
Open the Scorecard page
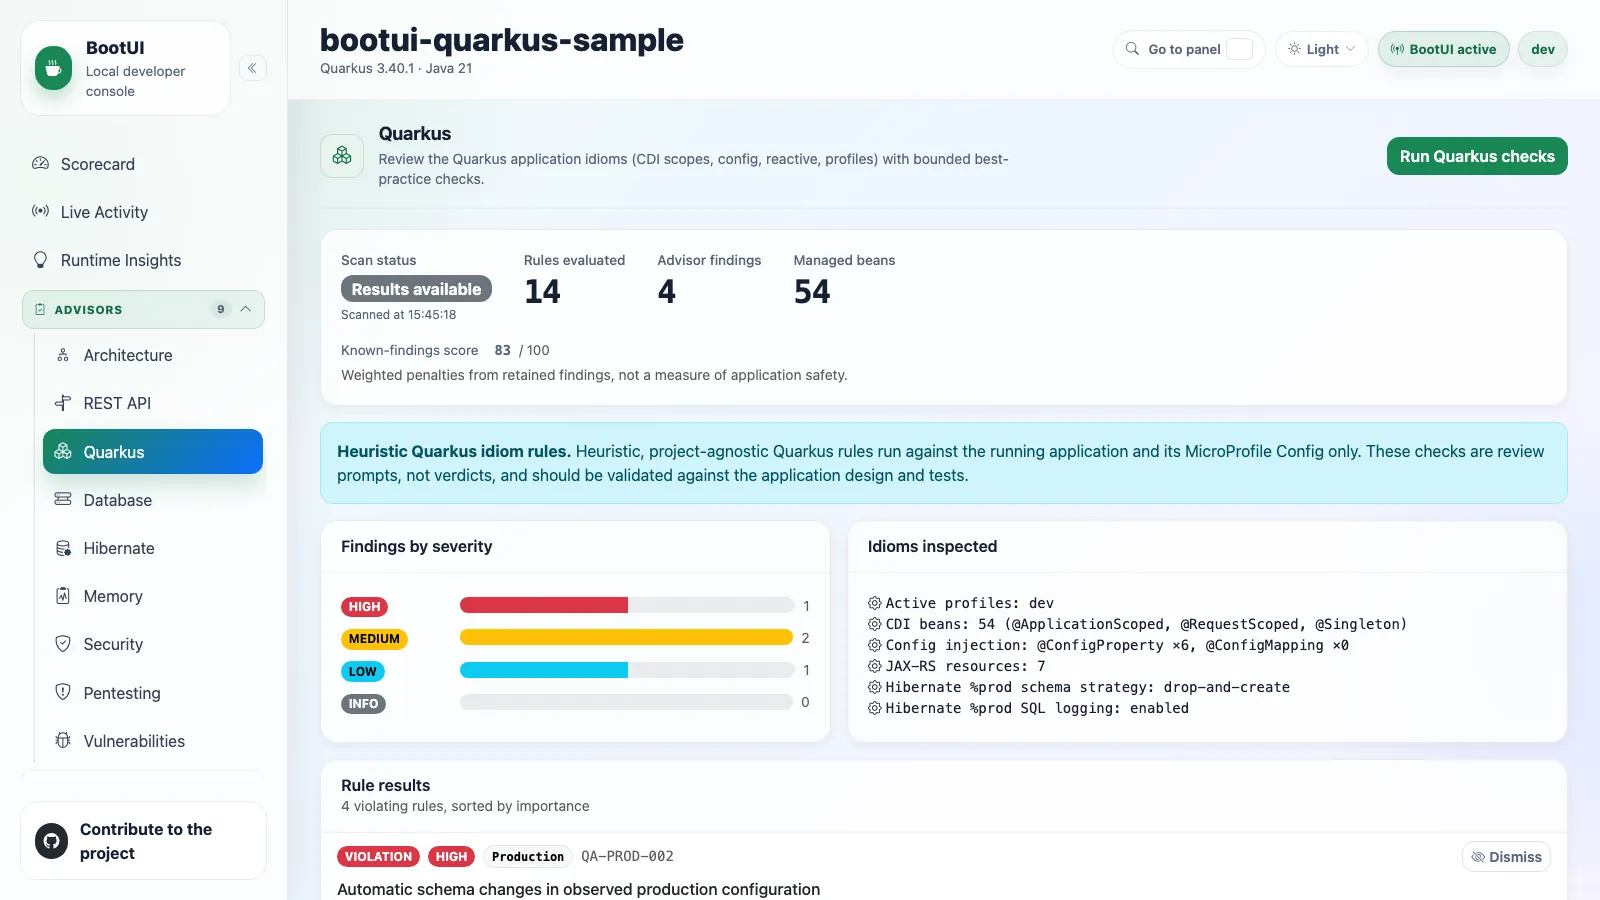[x=143, y=164]
